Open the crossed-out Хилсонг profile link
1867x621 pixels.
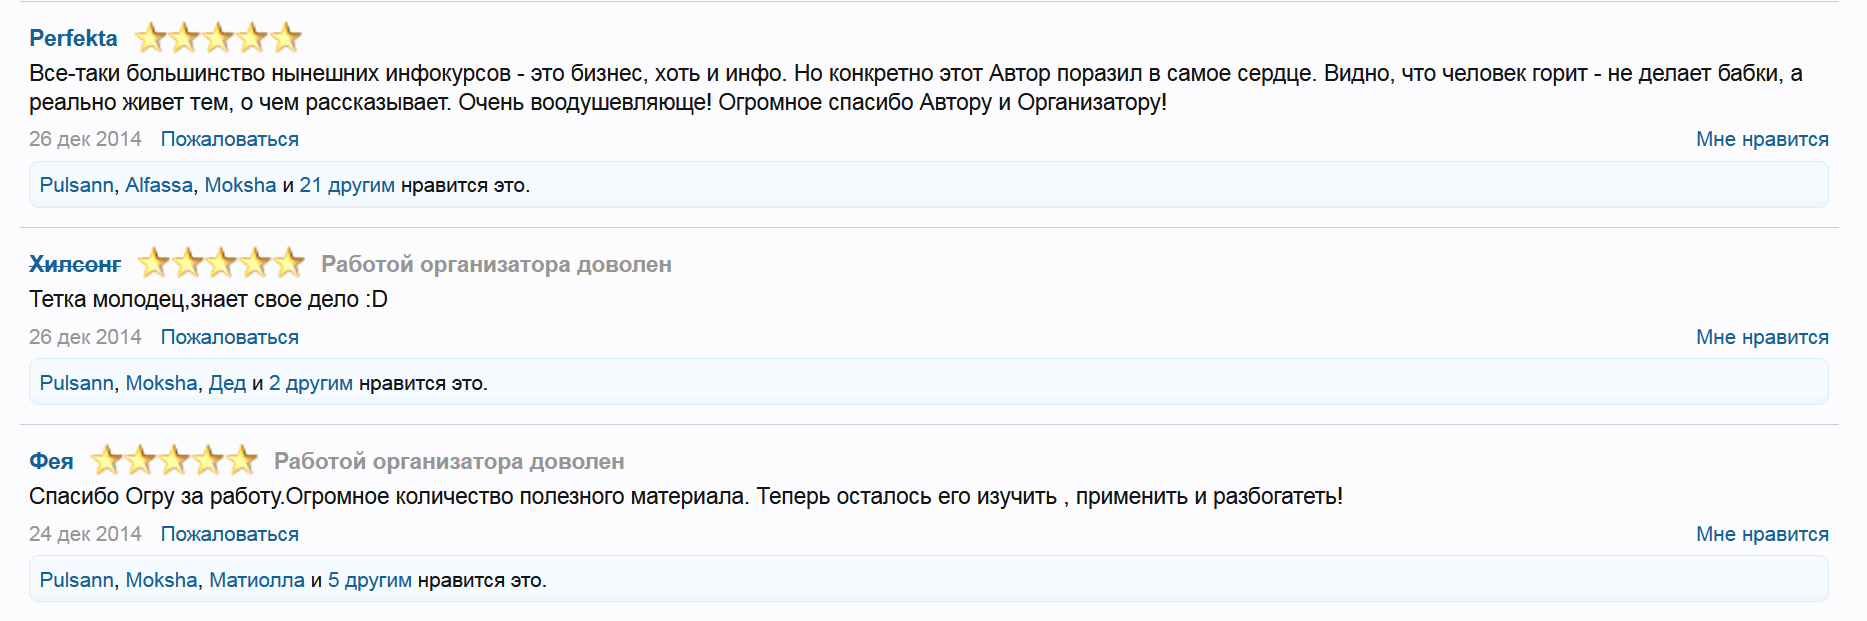click(75, 264)
